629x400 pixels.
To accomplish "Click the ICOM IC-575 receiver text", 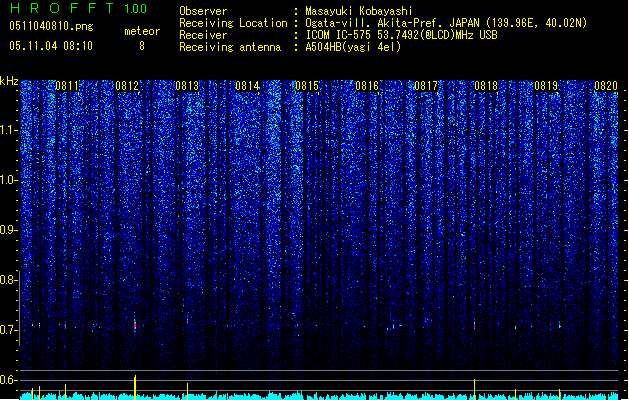I will click(x=401, y=35).
